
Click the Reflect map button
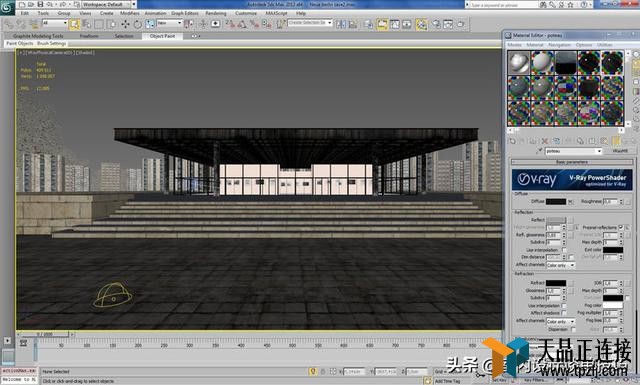(571, 220)
